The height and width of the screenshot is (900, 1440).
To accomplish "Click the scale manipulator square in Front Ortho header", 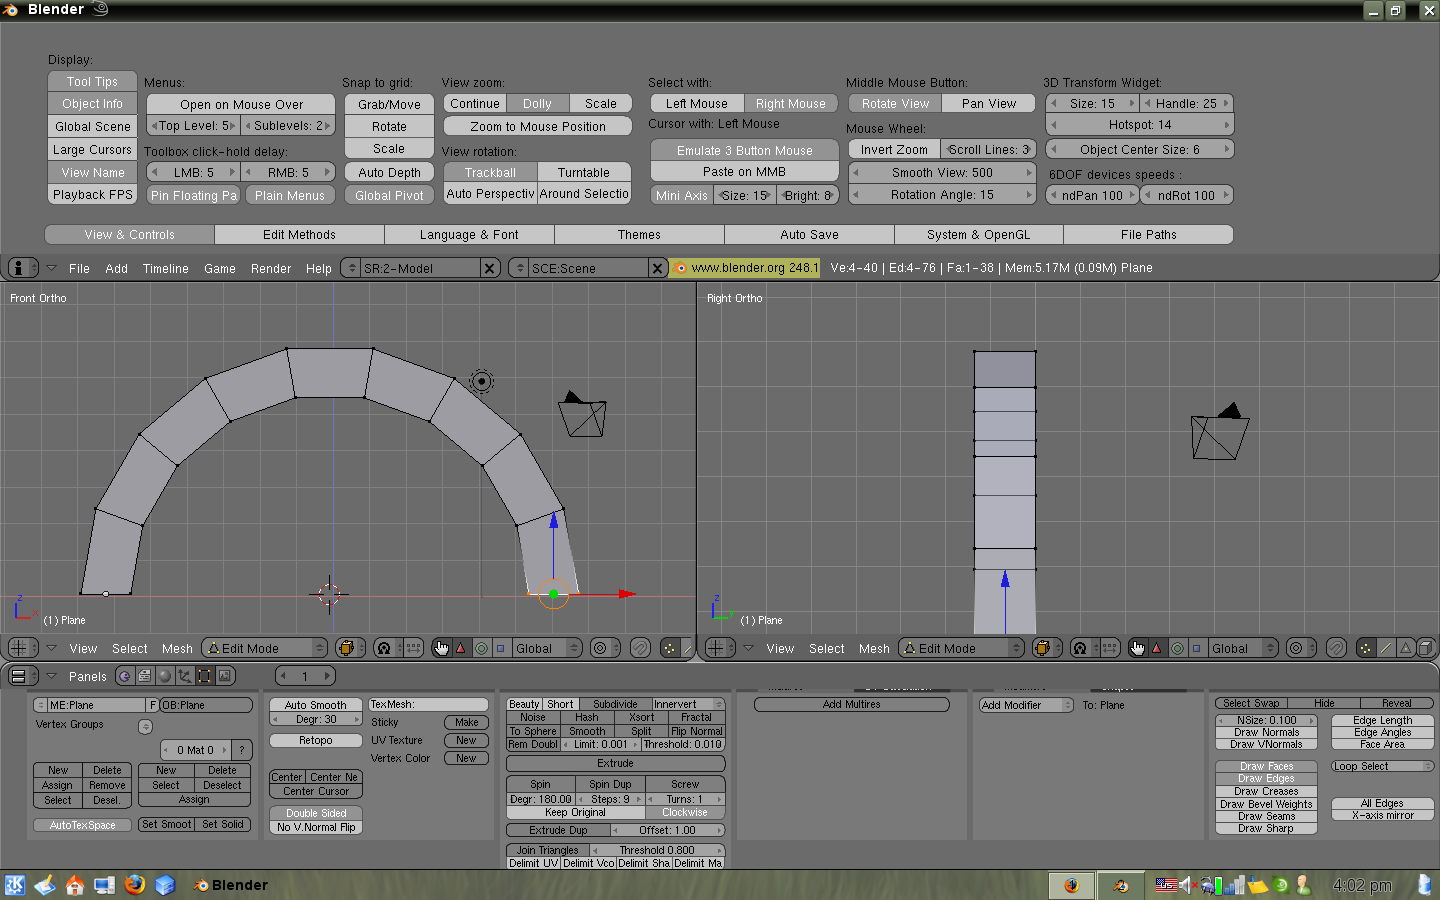I will pyautogui.click(x=501, y=648).
